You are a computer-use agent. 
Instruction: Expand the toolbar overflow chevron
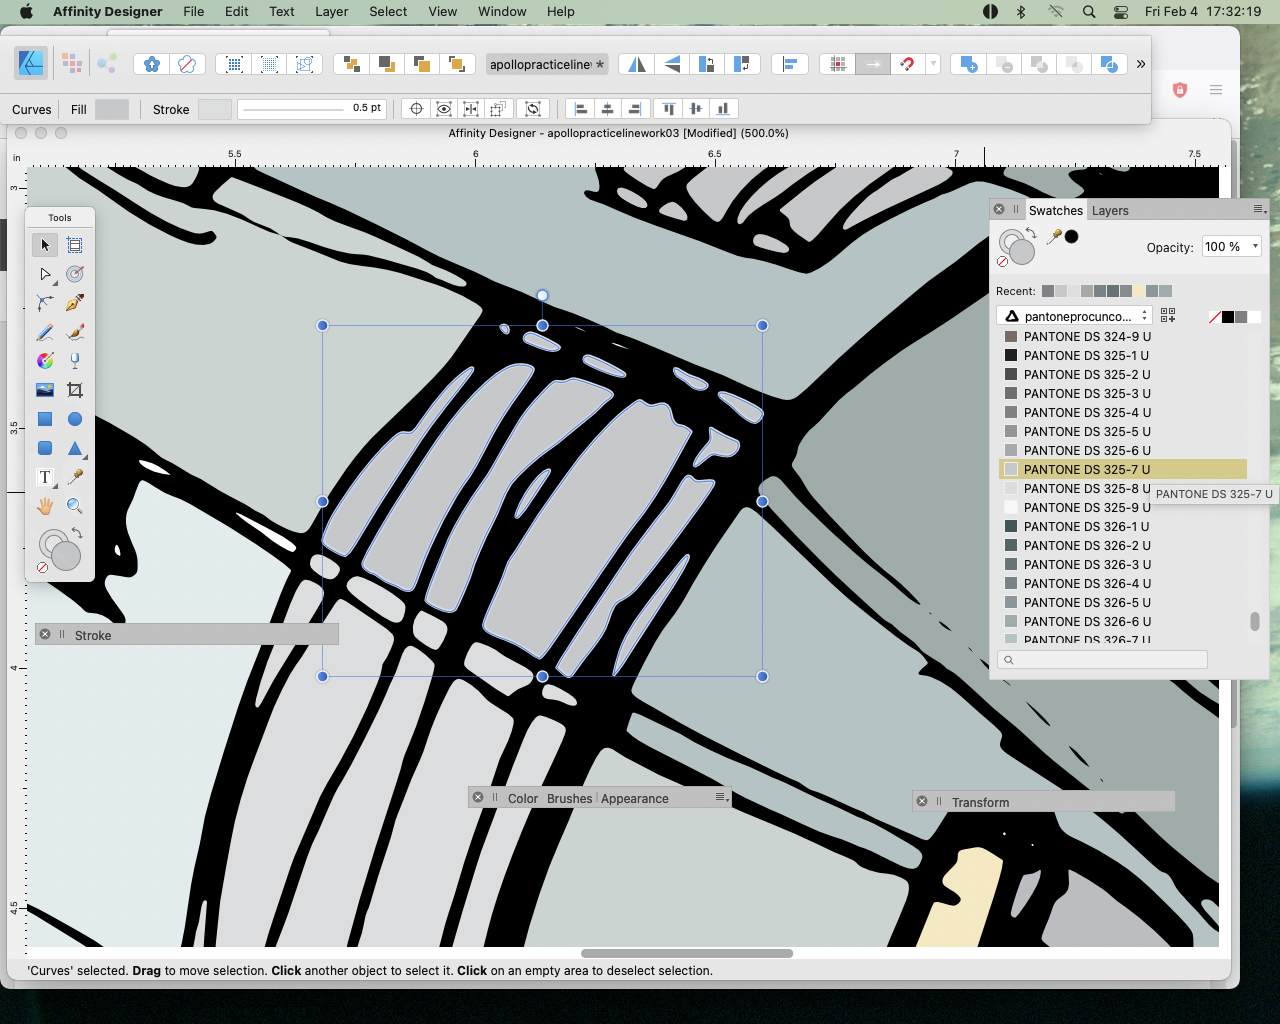pos(1140,64)
